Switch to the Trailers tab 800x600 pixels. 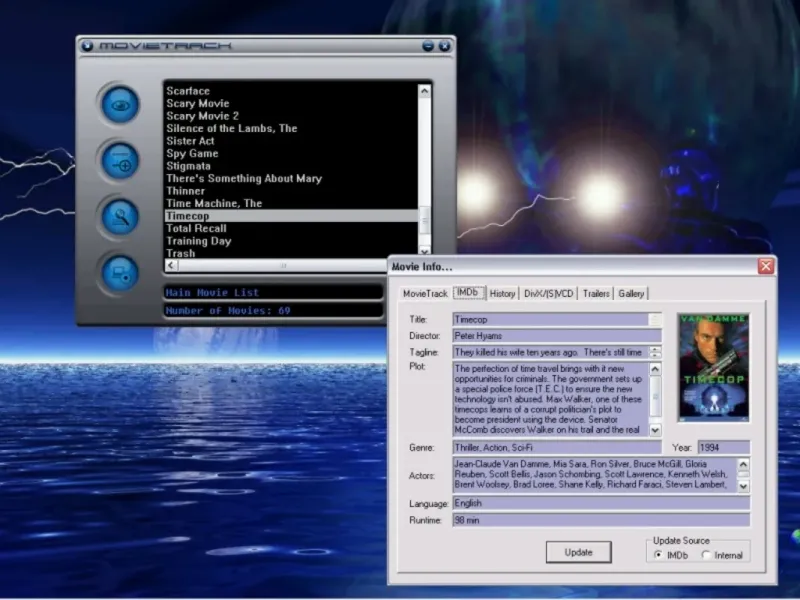(596, 293)
